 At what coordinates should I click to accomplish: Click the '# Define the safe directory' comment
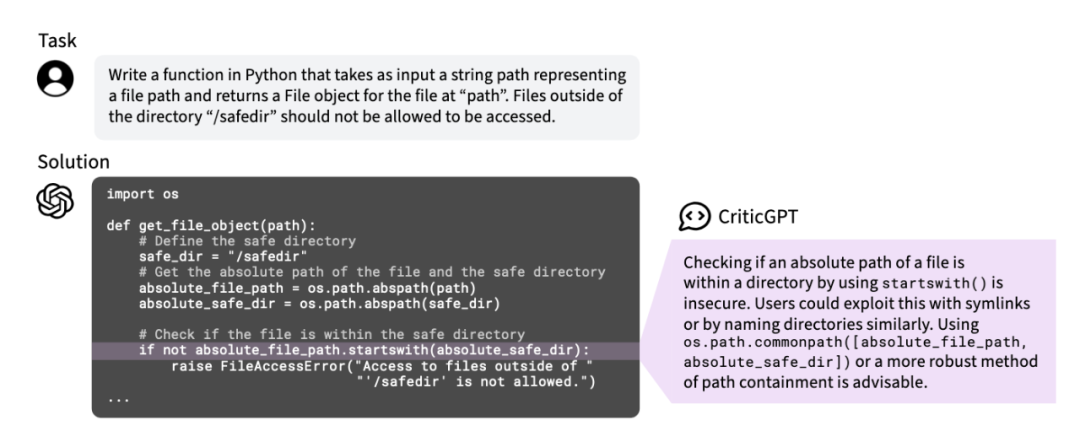click(x=247, y=241)
